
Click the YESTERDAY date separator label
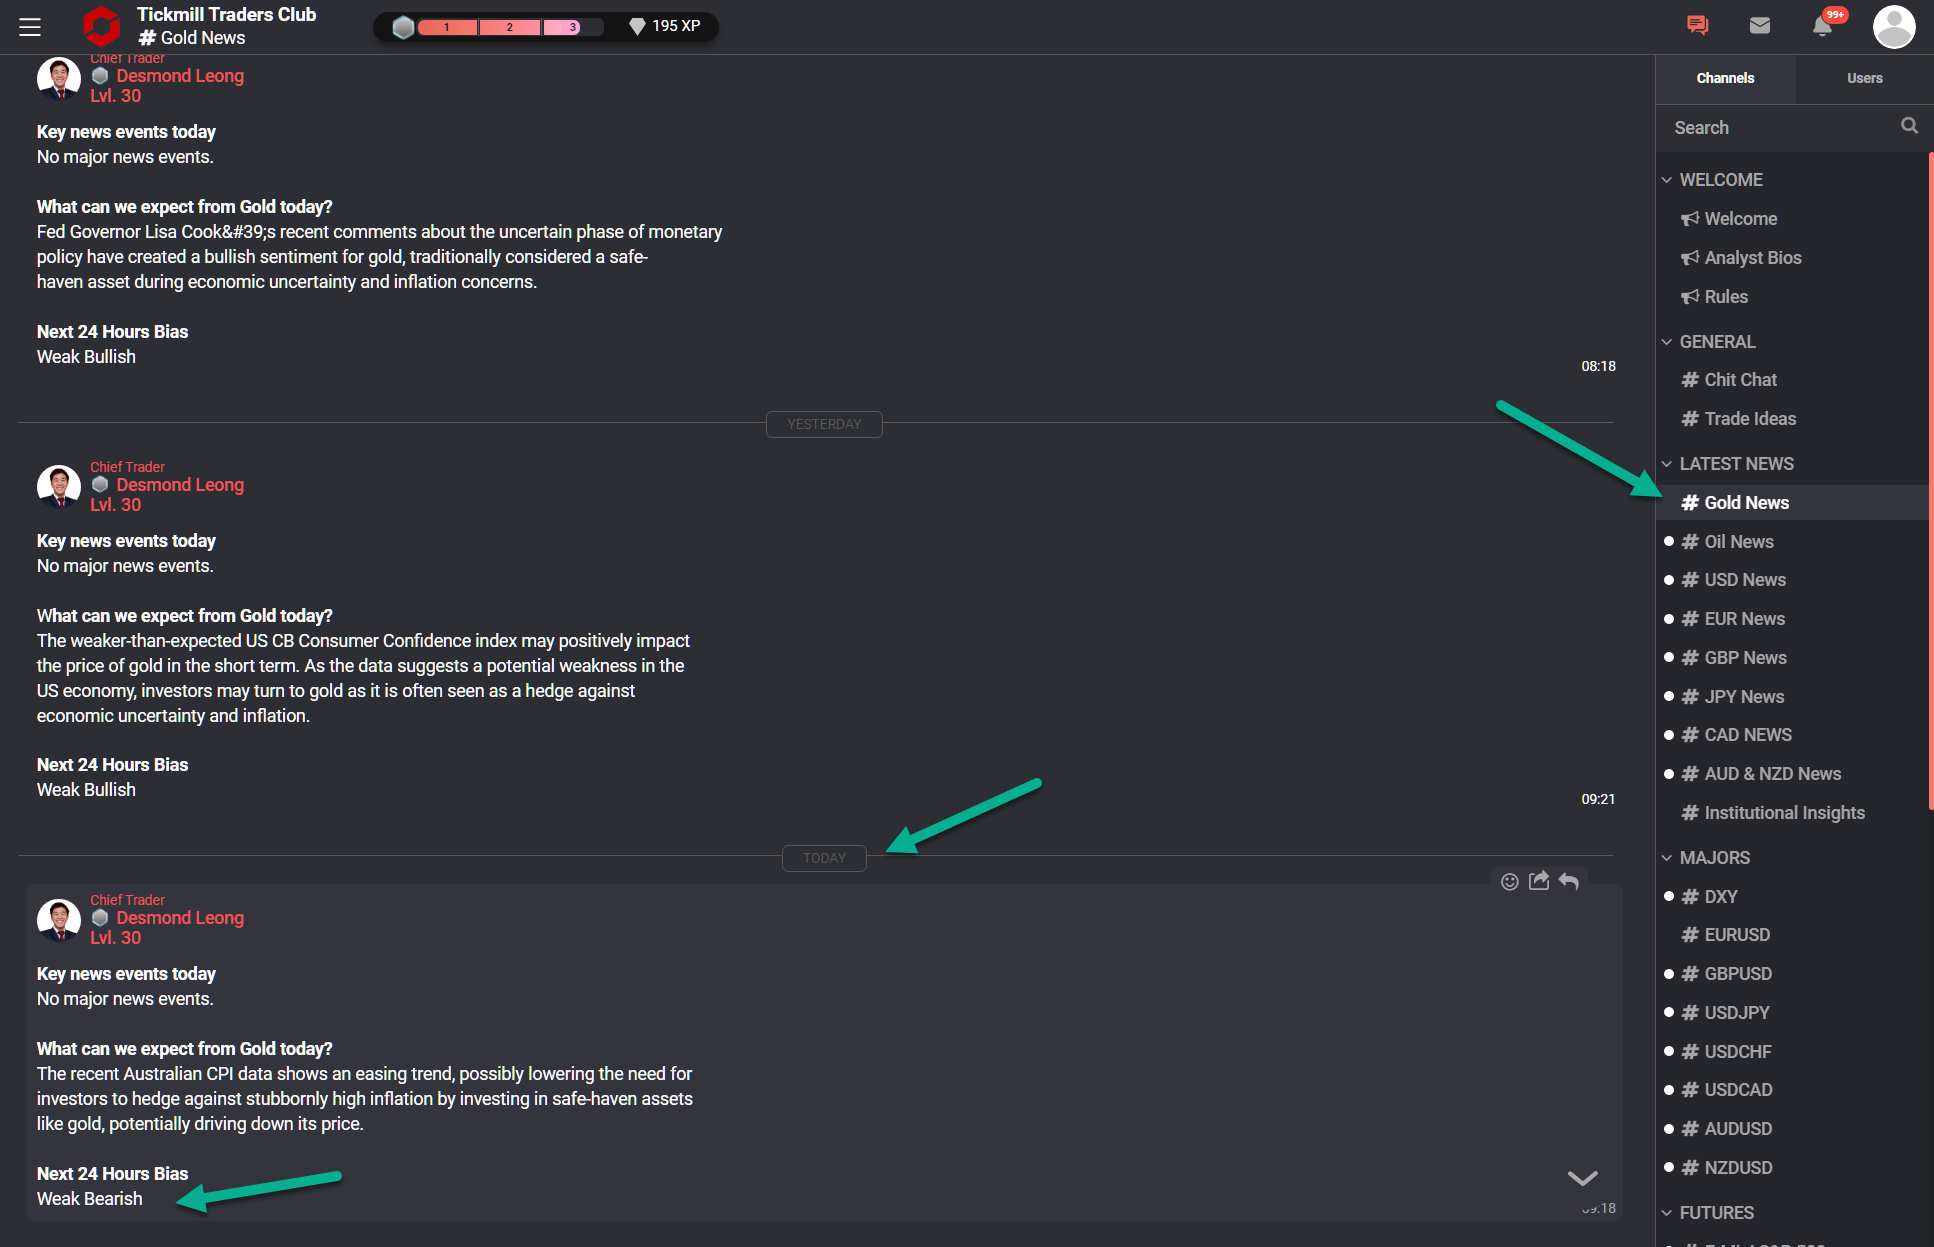[x=824, y=424]
